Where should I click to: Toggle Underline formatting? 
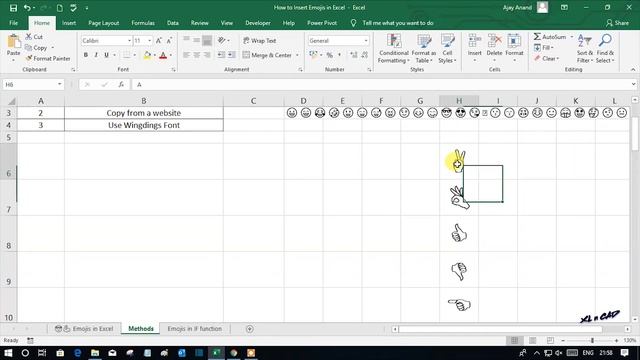point(107,55)
